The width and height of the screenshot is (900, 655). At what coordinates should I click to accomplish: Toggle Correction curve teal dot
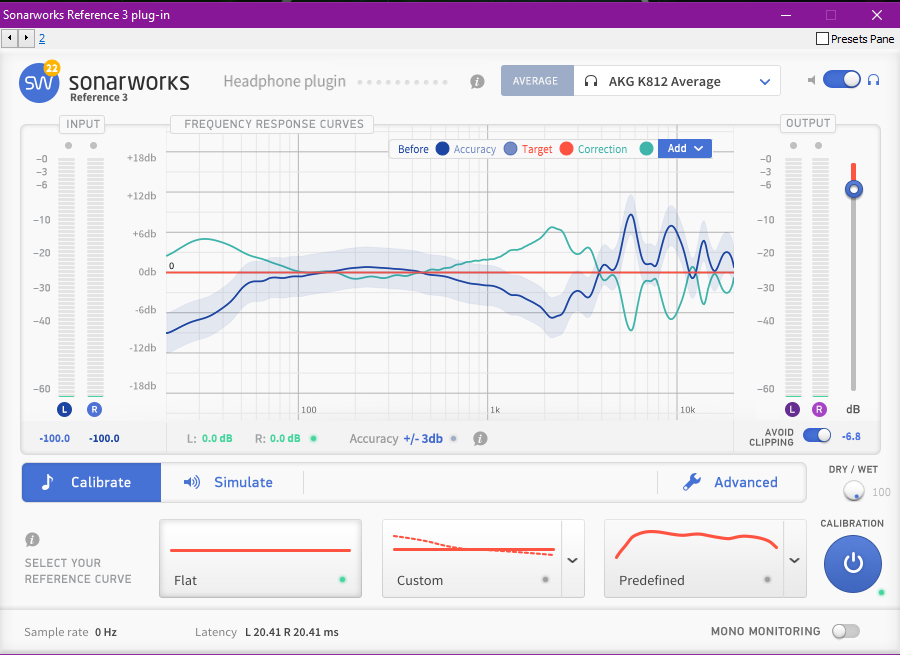tap(646, 149)
